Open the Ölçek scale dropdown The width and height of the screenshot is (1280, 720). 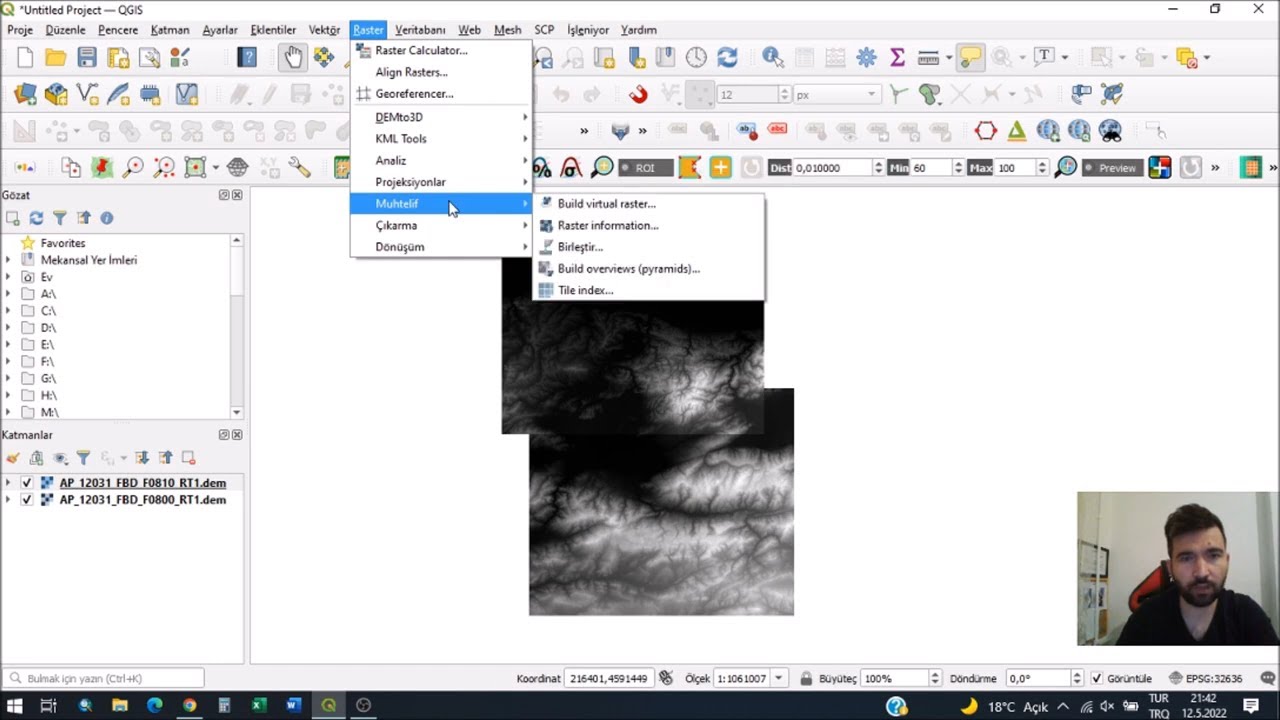pyautogui.click(x=779, y=679)
